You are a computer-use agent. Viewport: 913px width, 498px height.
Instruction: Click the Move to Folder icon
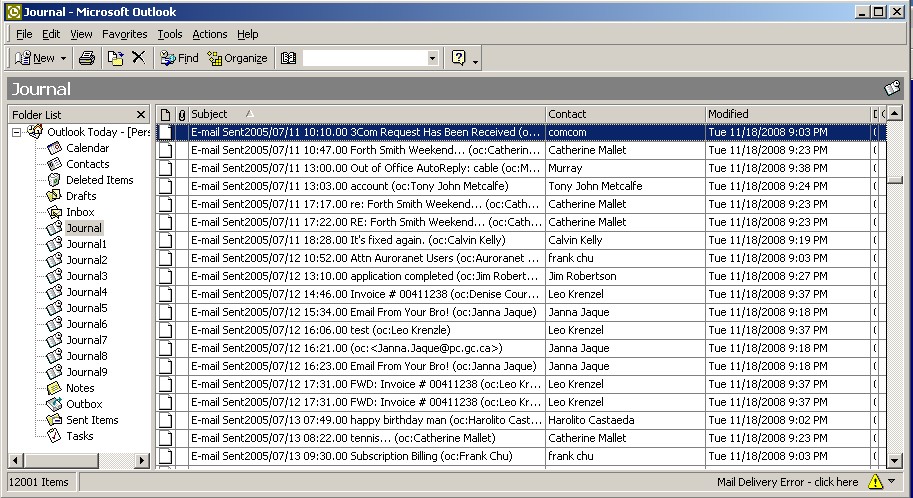pyautogui.click(x=115, y=58)
